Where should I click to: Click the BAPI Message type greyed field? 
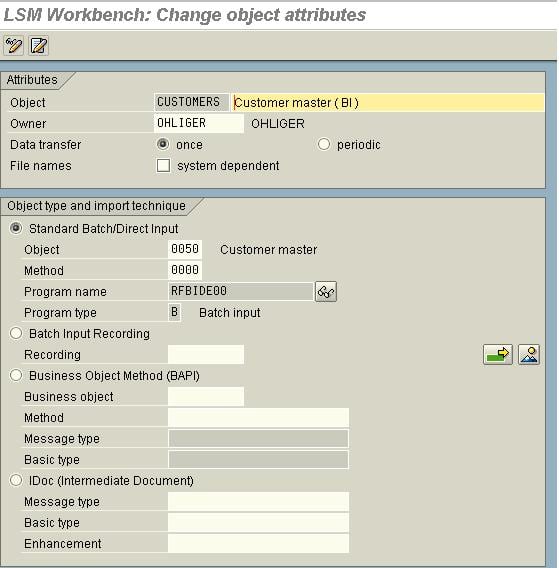258,438
